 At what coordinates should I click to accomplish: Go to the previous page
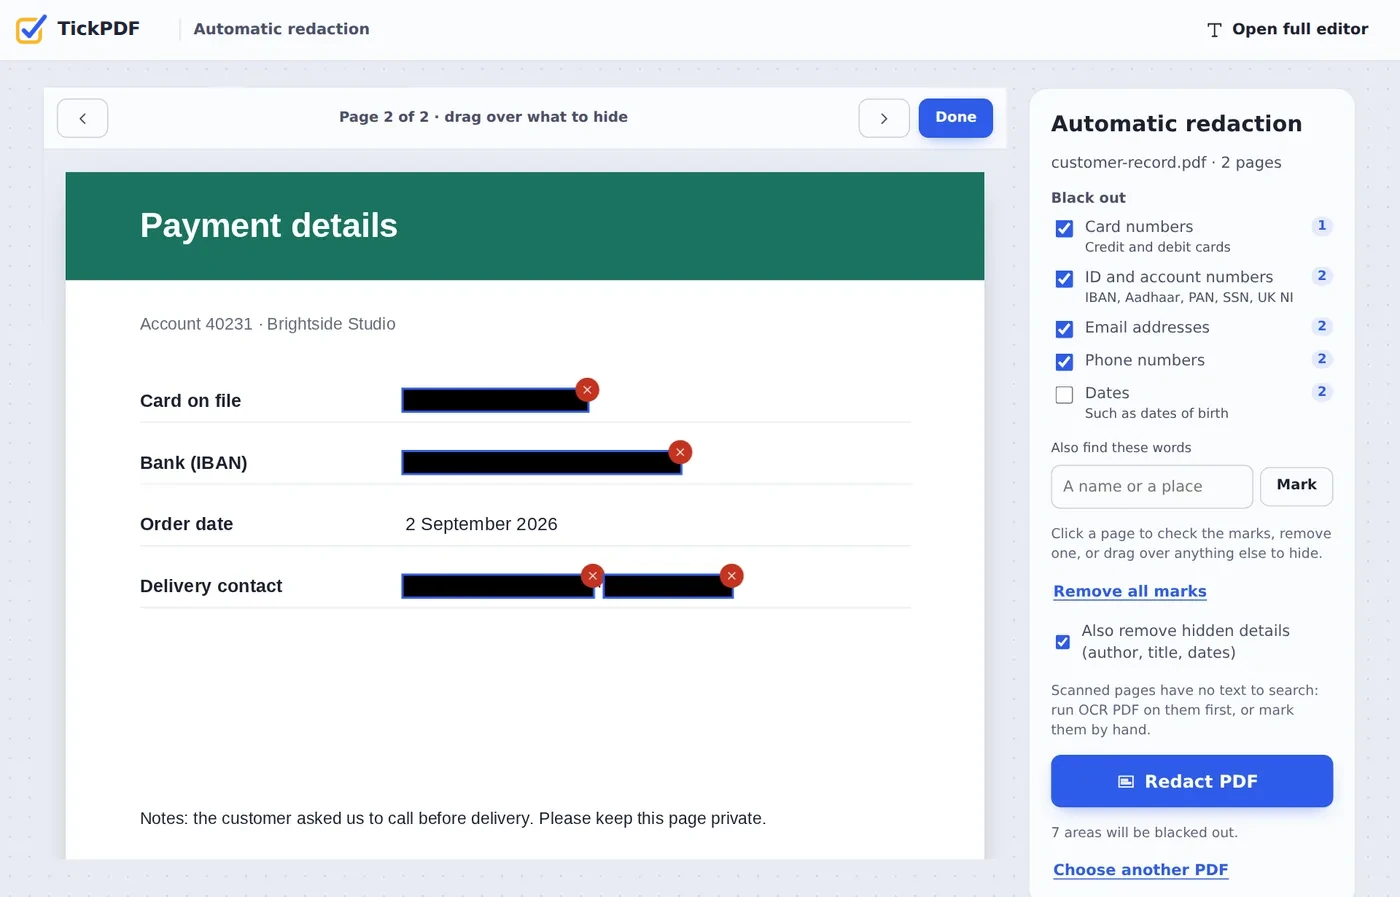[83, 118]
